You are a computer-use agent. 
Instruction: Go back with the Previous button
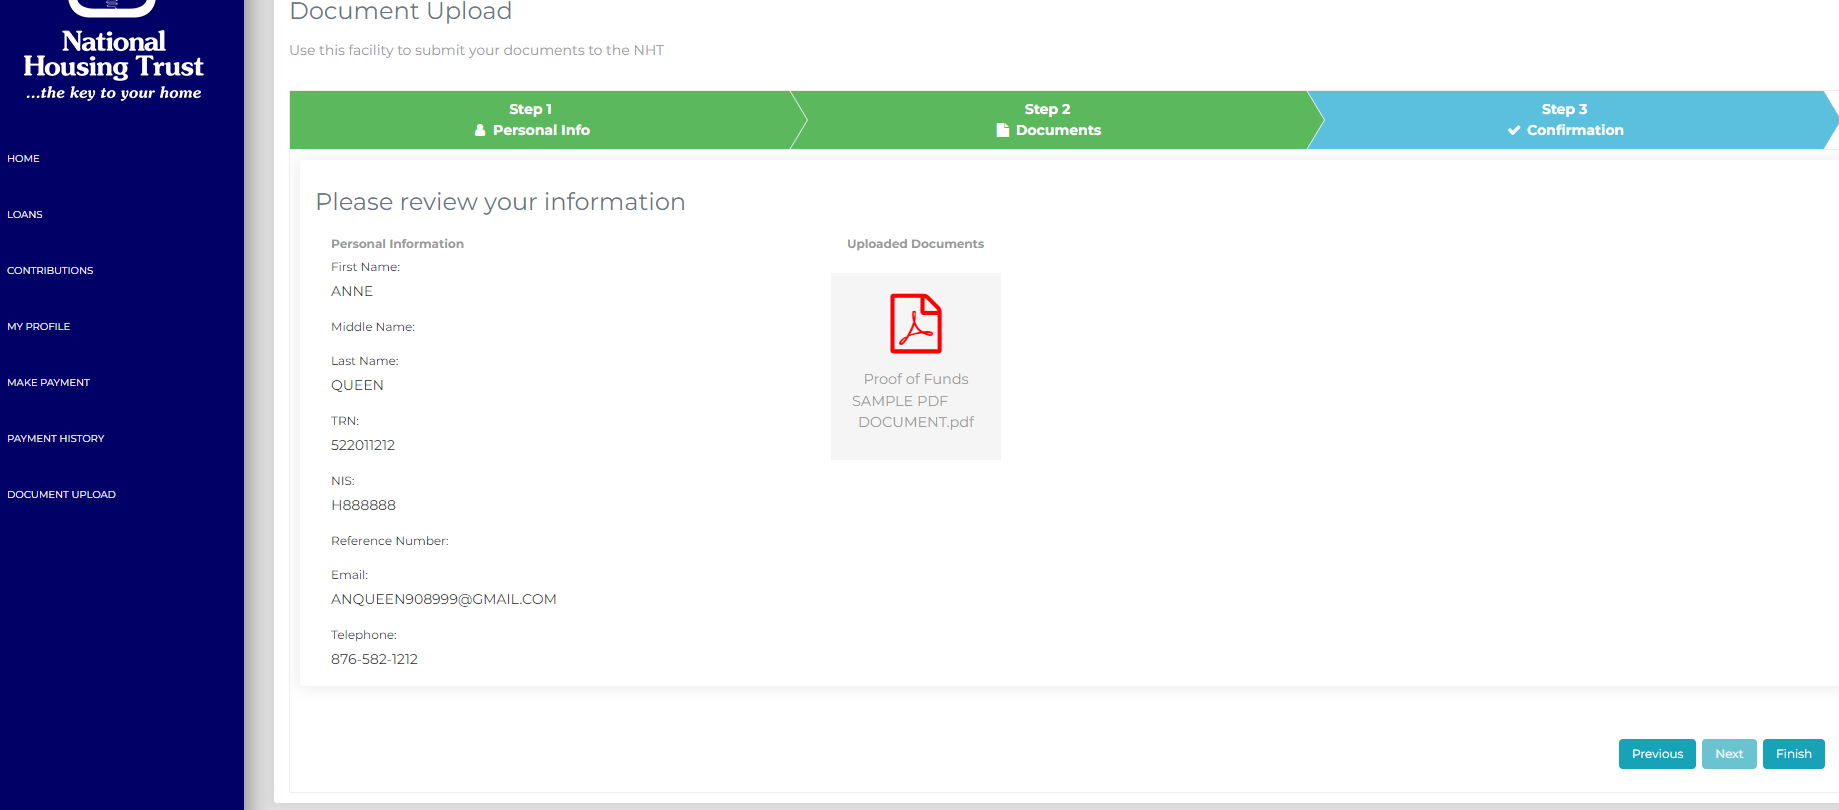(1656, 754)
